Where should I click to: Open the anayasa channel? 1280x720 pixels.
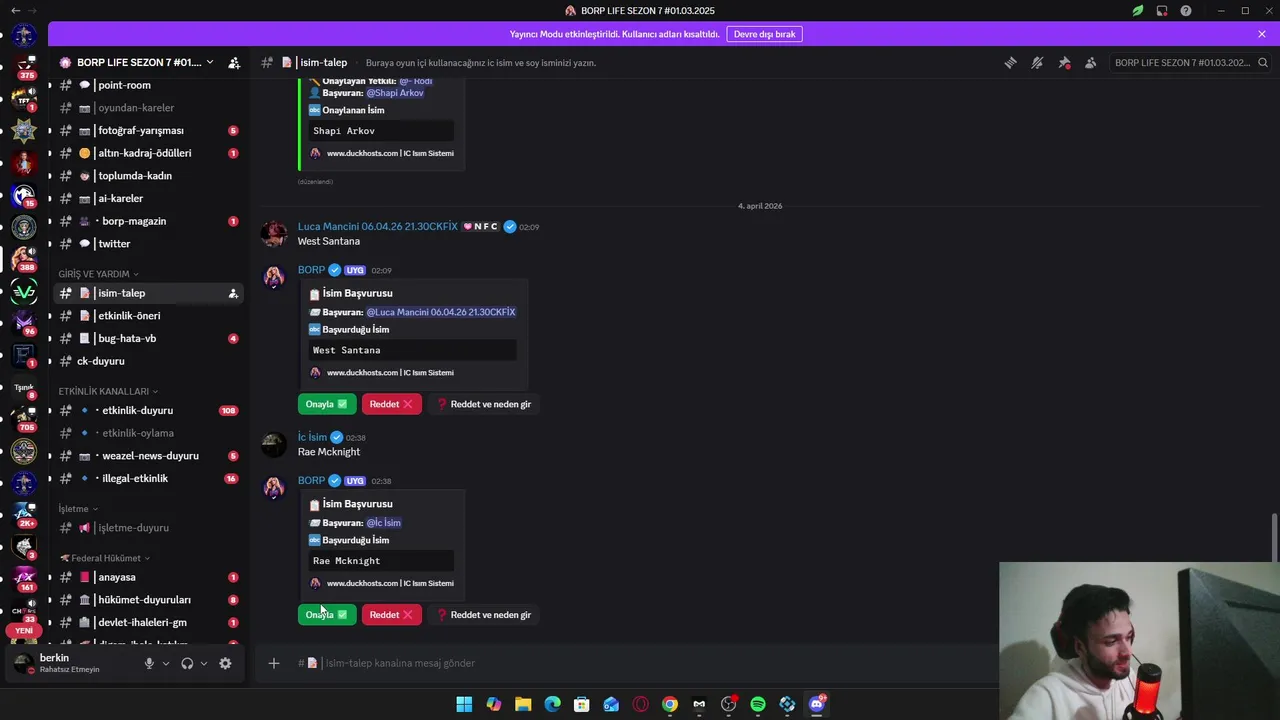coord(148,577)
